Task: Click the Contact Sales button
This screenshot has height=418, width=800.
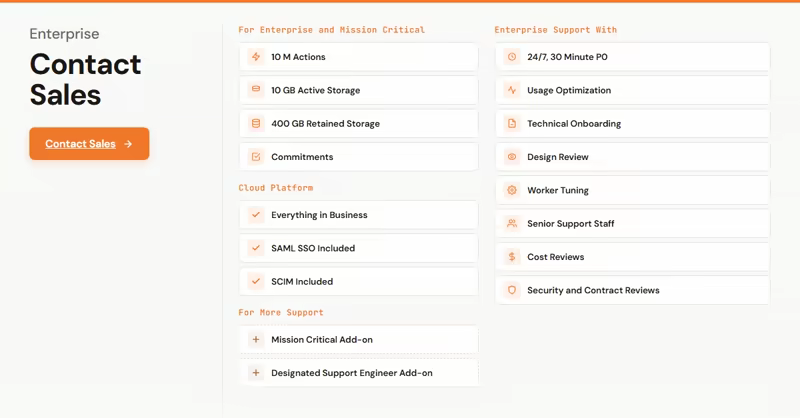Action: coord(89,144)
